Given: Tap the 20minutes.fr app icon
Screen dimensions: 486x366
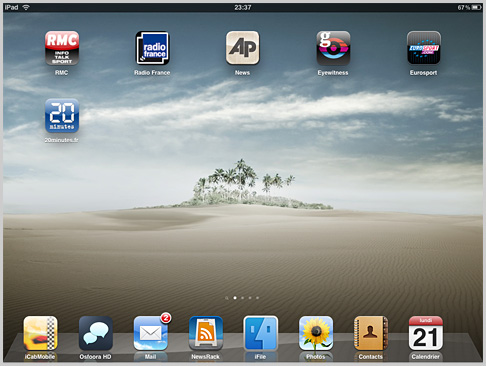Looking at the screenshot, I should pyautogui.click(x=62, y=115).
